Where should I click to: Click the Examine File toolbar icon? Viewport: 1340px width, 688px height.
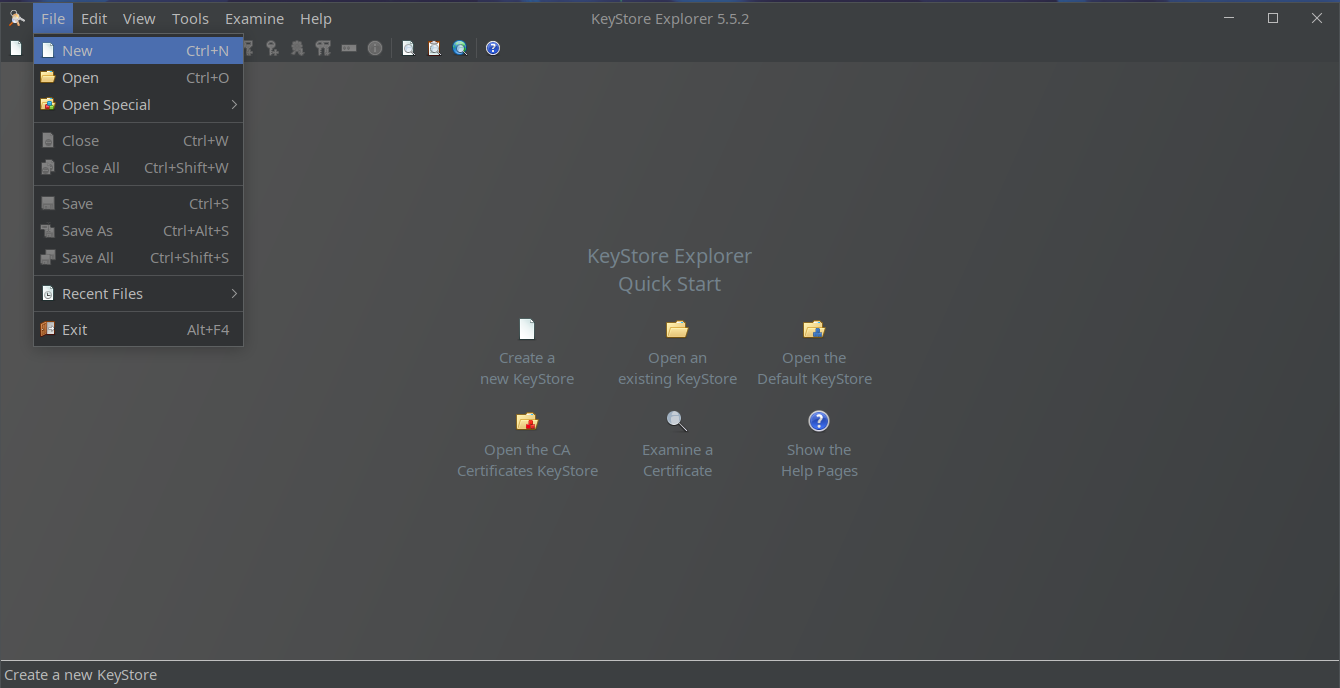(x=408, y=48)
